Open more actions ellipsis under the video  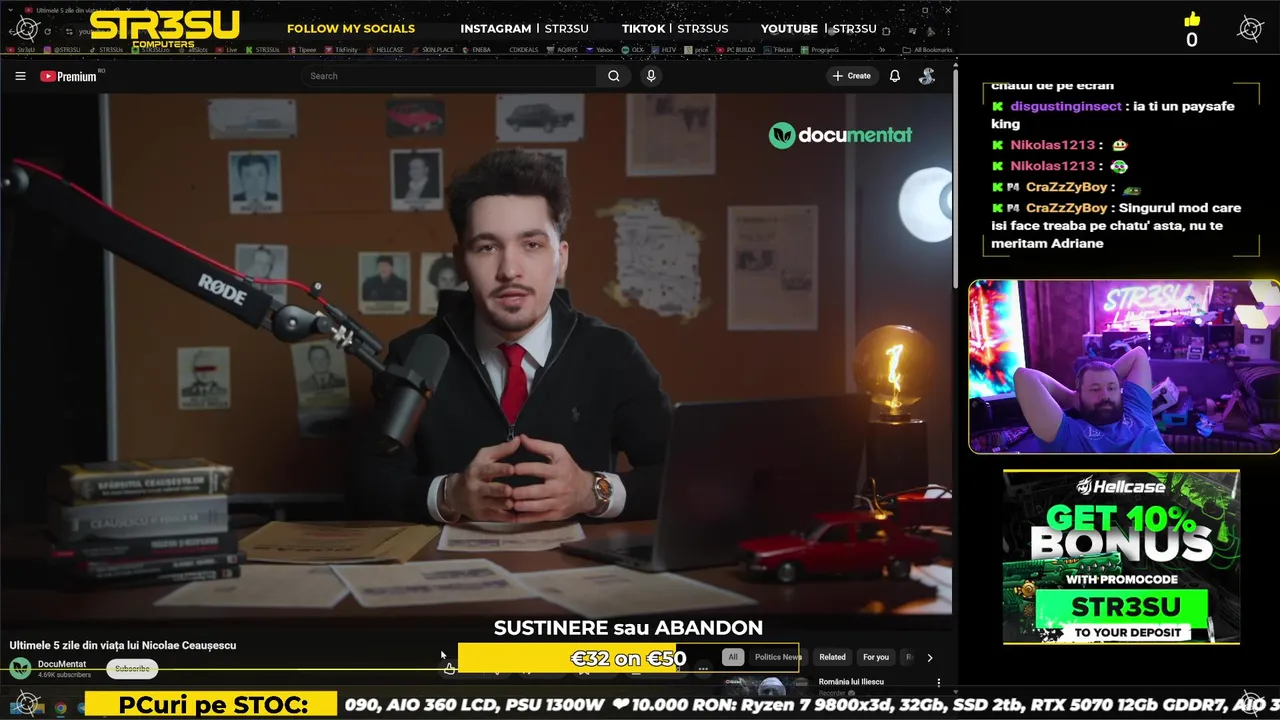pos(704,667)
